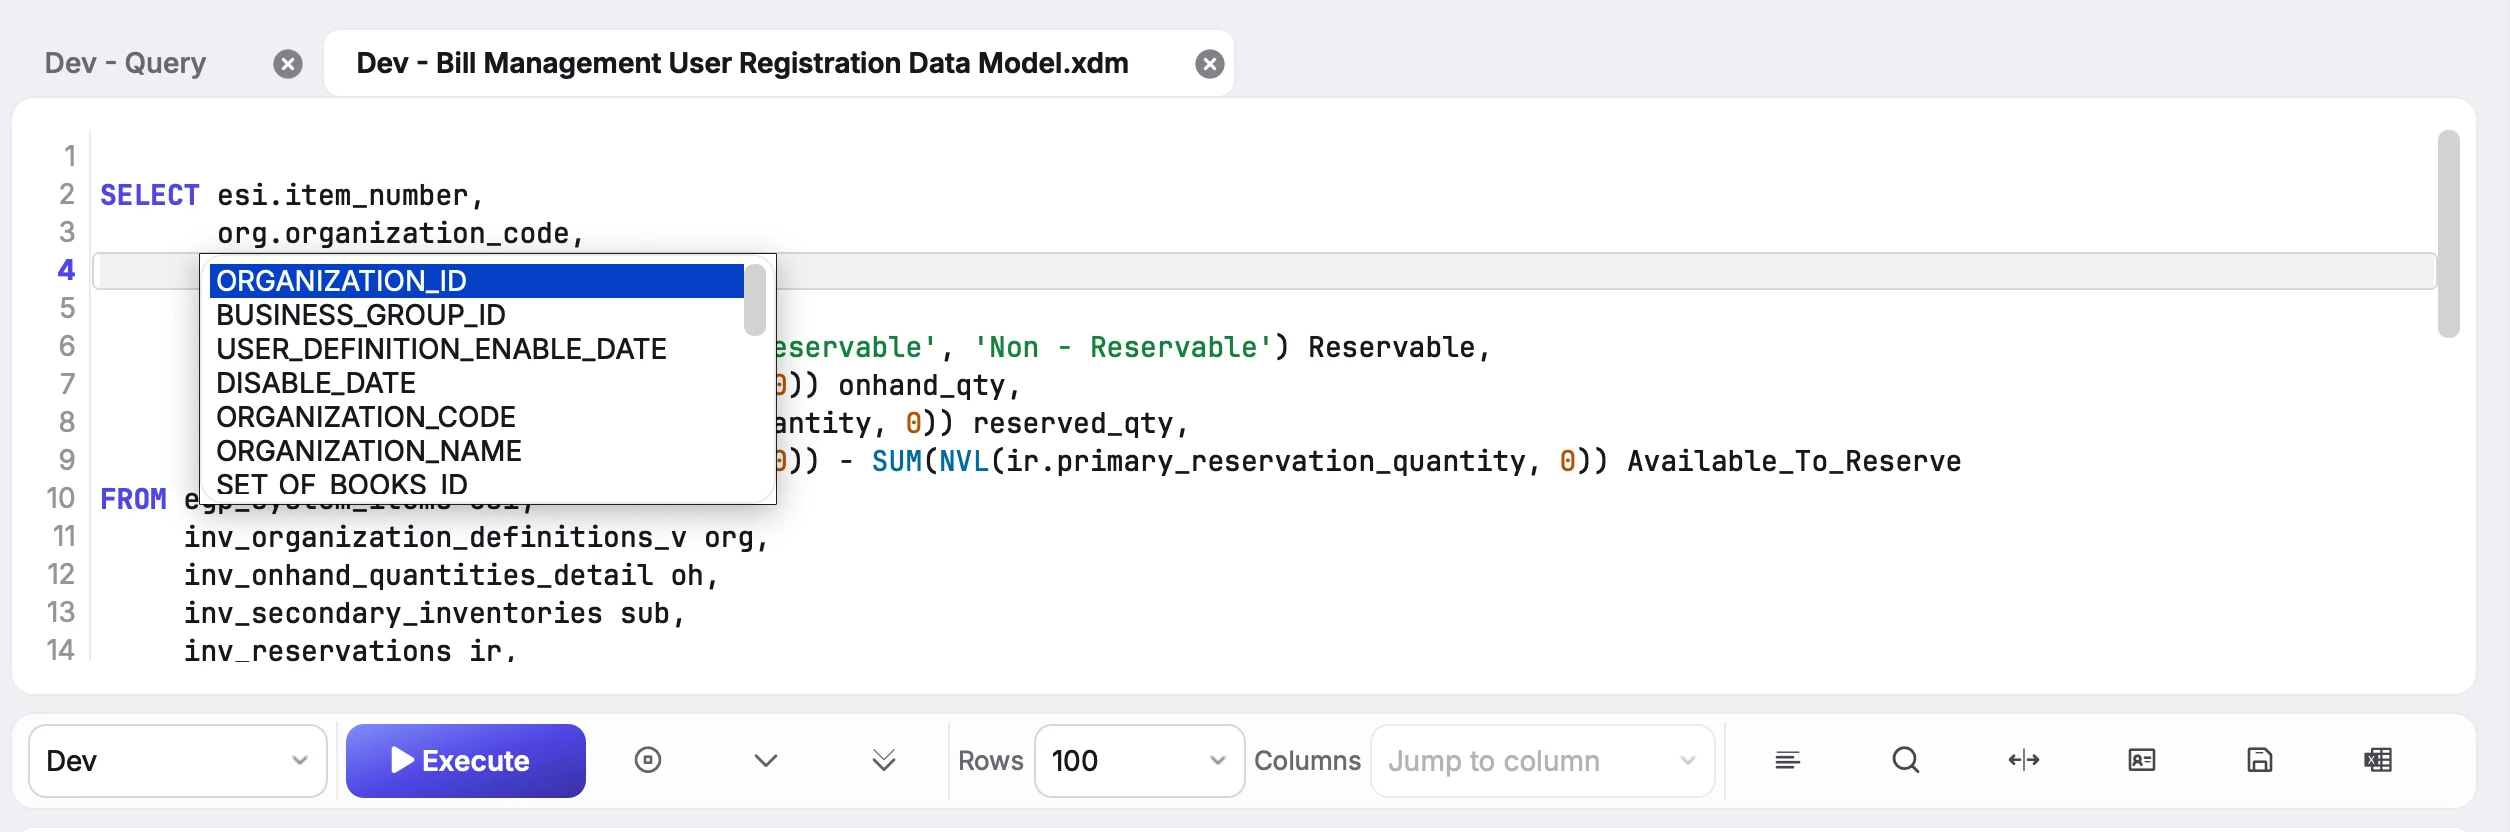Viewport: 2510px width, 832px height.
Task: Click the editor vertical scrollbar
Action: pos(2448,234)
